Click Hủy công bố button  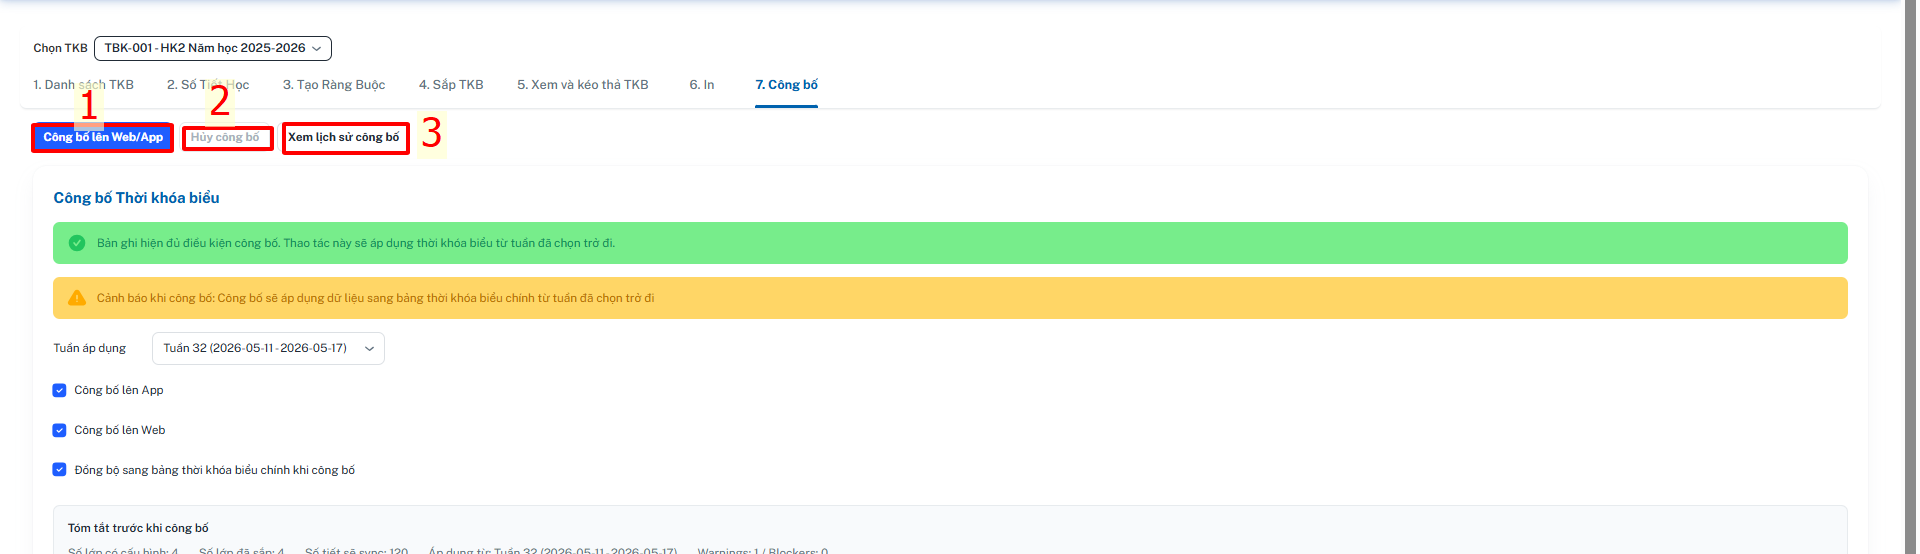tap(226, 137)
